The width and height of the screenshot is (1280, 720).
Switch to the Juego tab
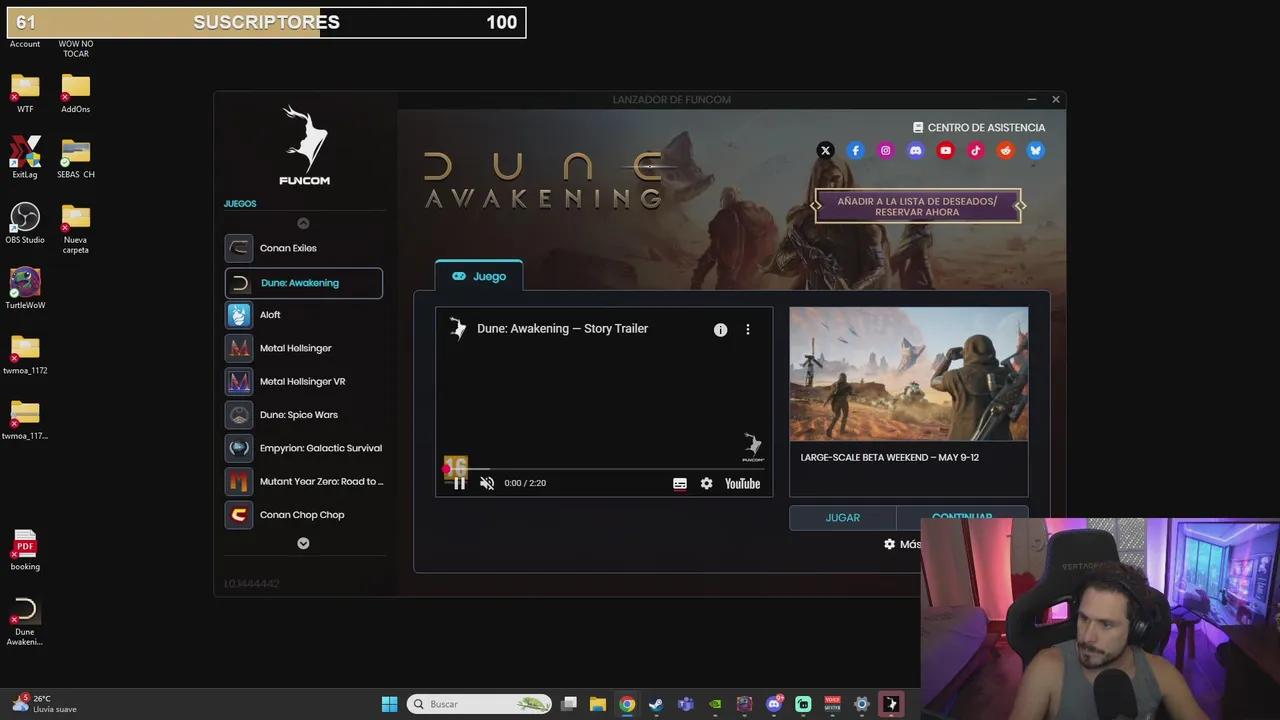point(479,276)
